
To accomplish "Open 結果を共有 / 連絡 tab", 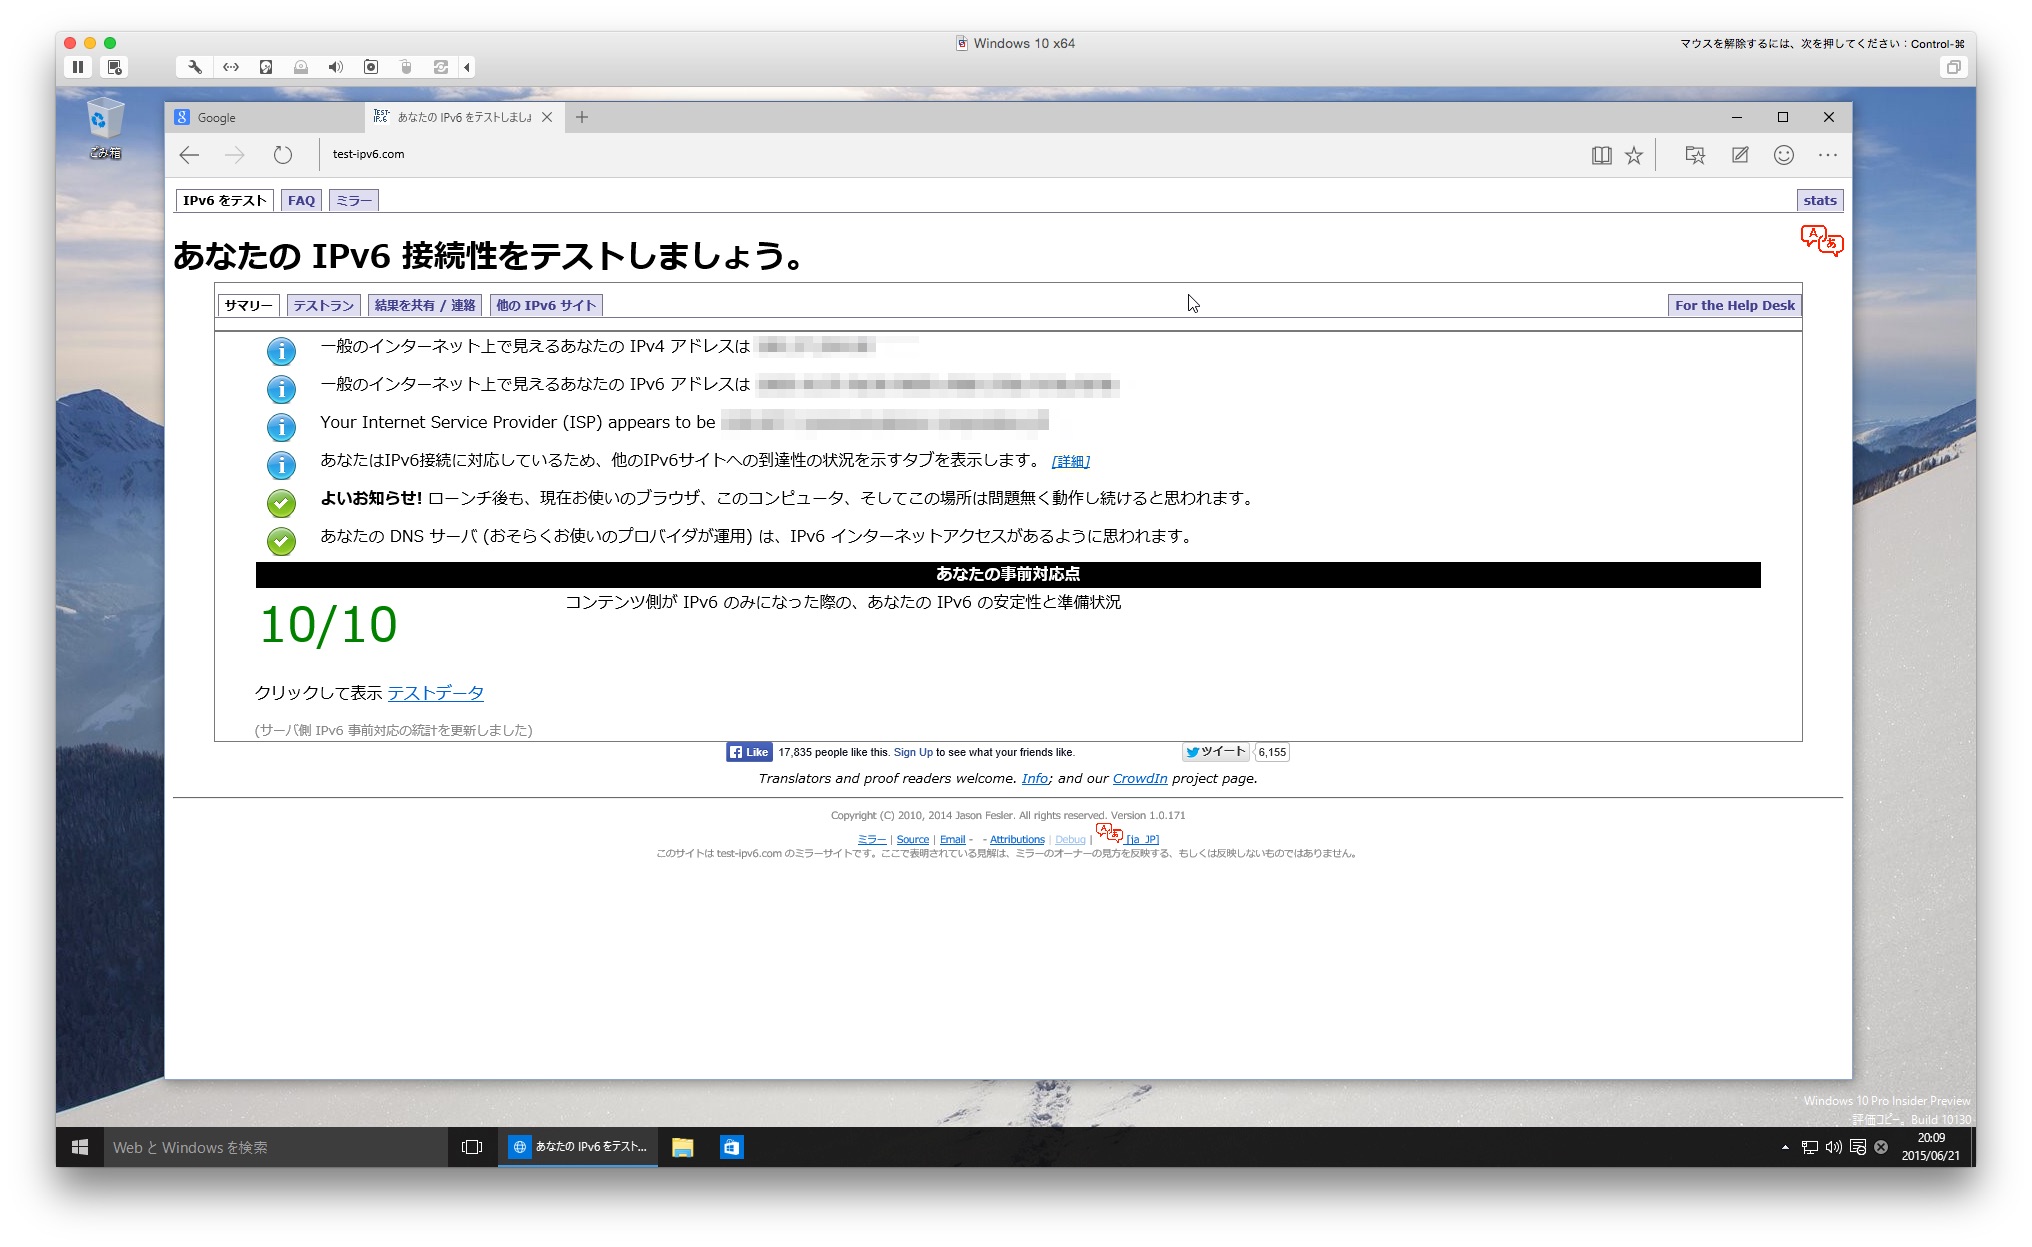I will tap(425, 305).
